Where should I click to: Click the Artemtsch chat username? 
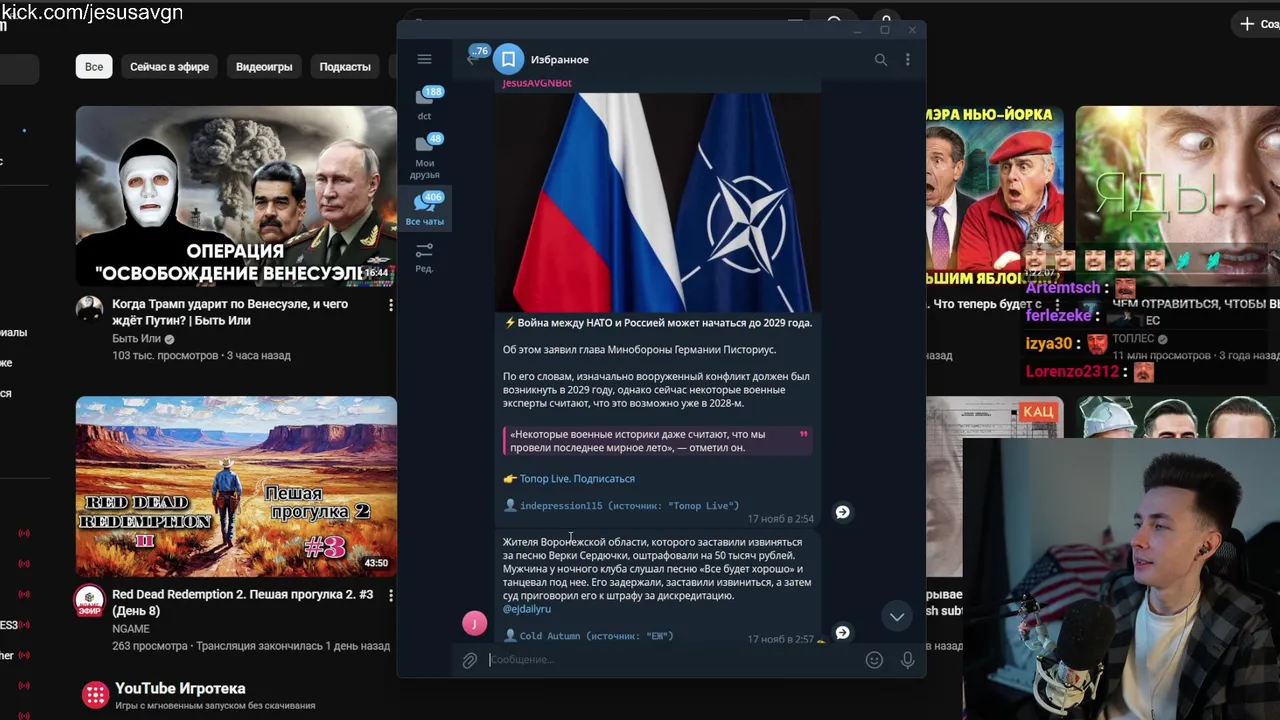point(1063,288)
